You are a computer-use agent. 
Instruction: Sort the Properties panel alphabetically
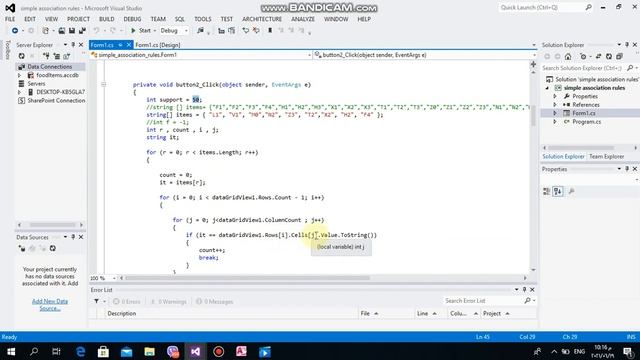[558, 191]
